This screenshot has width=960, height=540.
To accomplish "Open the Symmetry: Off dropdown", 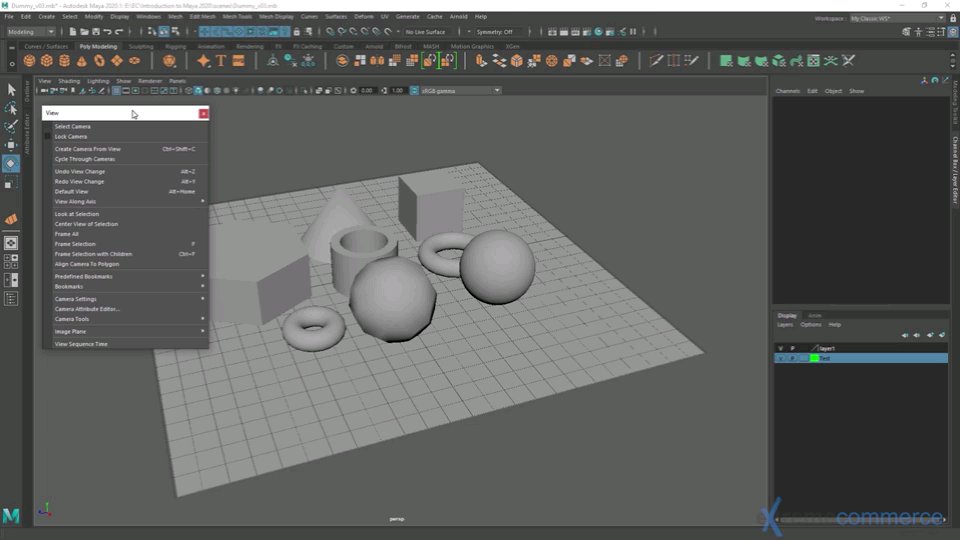I will 501,32.
